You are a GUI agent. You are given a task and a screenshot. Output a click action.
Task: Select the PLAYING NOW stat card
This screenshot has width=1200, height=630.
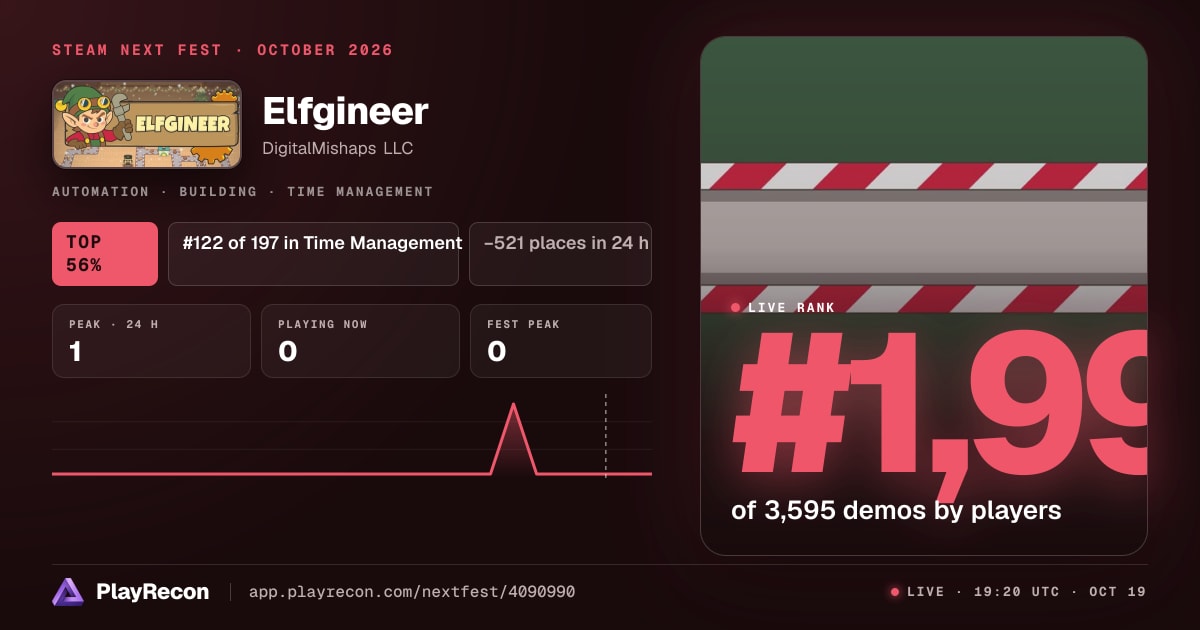tap(360, 341)
